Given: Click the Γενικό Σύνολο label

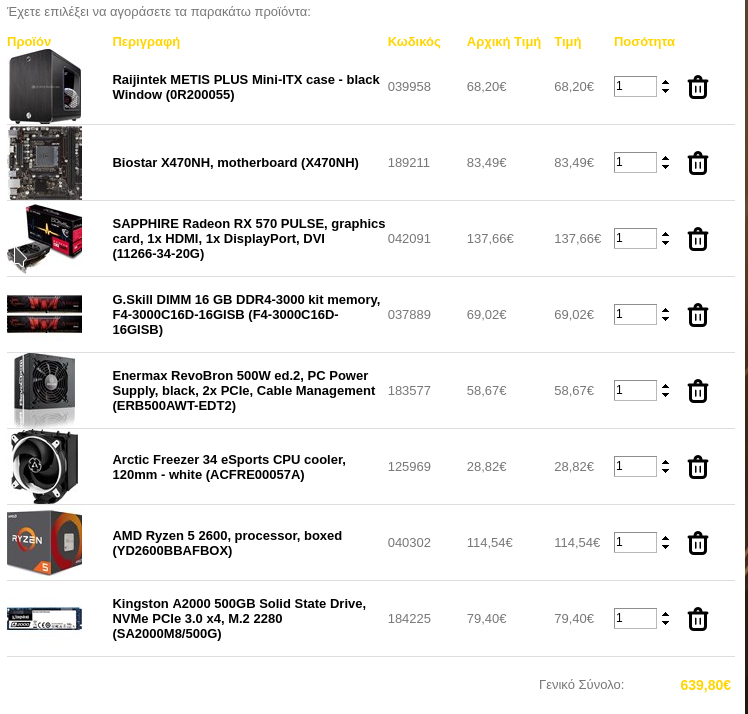Looking at the screenshot, I should (x=582, y=684).
